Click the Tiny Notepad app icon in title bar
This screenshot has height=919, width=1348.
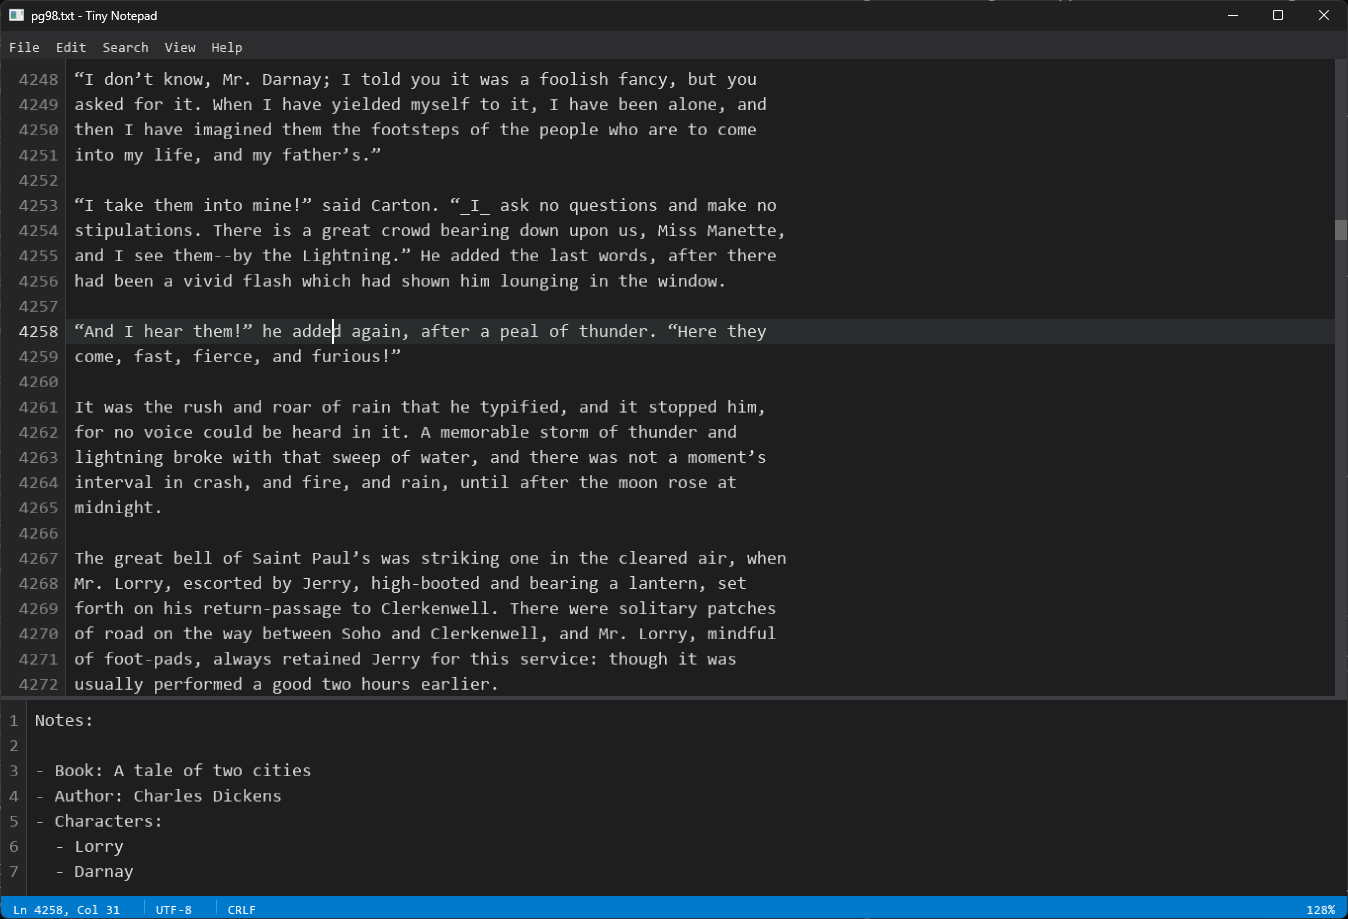(x=16, y=15)
